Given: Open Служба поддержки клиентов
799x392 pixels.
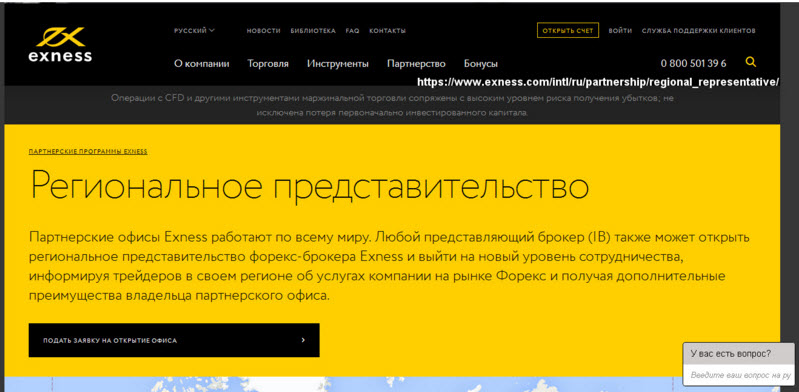Looking at the screenshot, I should point(699,31).
